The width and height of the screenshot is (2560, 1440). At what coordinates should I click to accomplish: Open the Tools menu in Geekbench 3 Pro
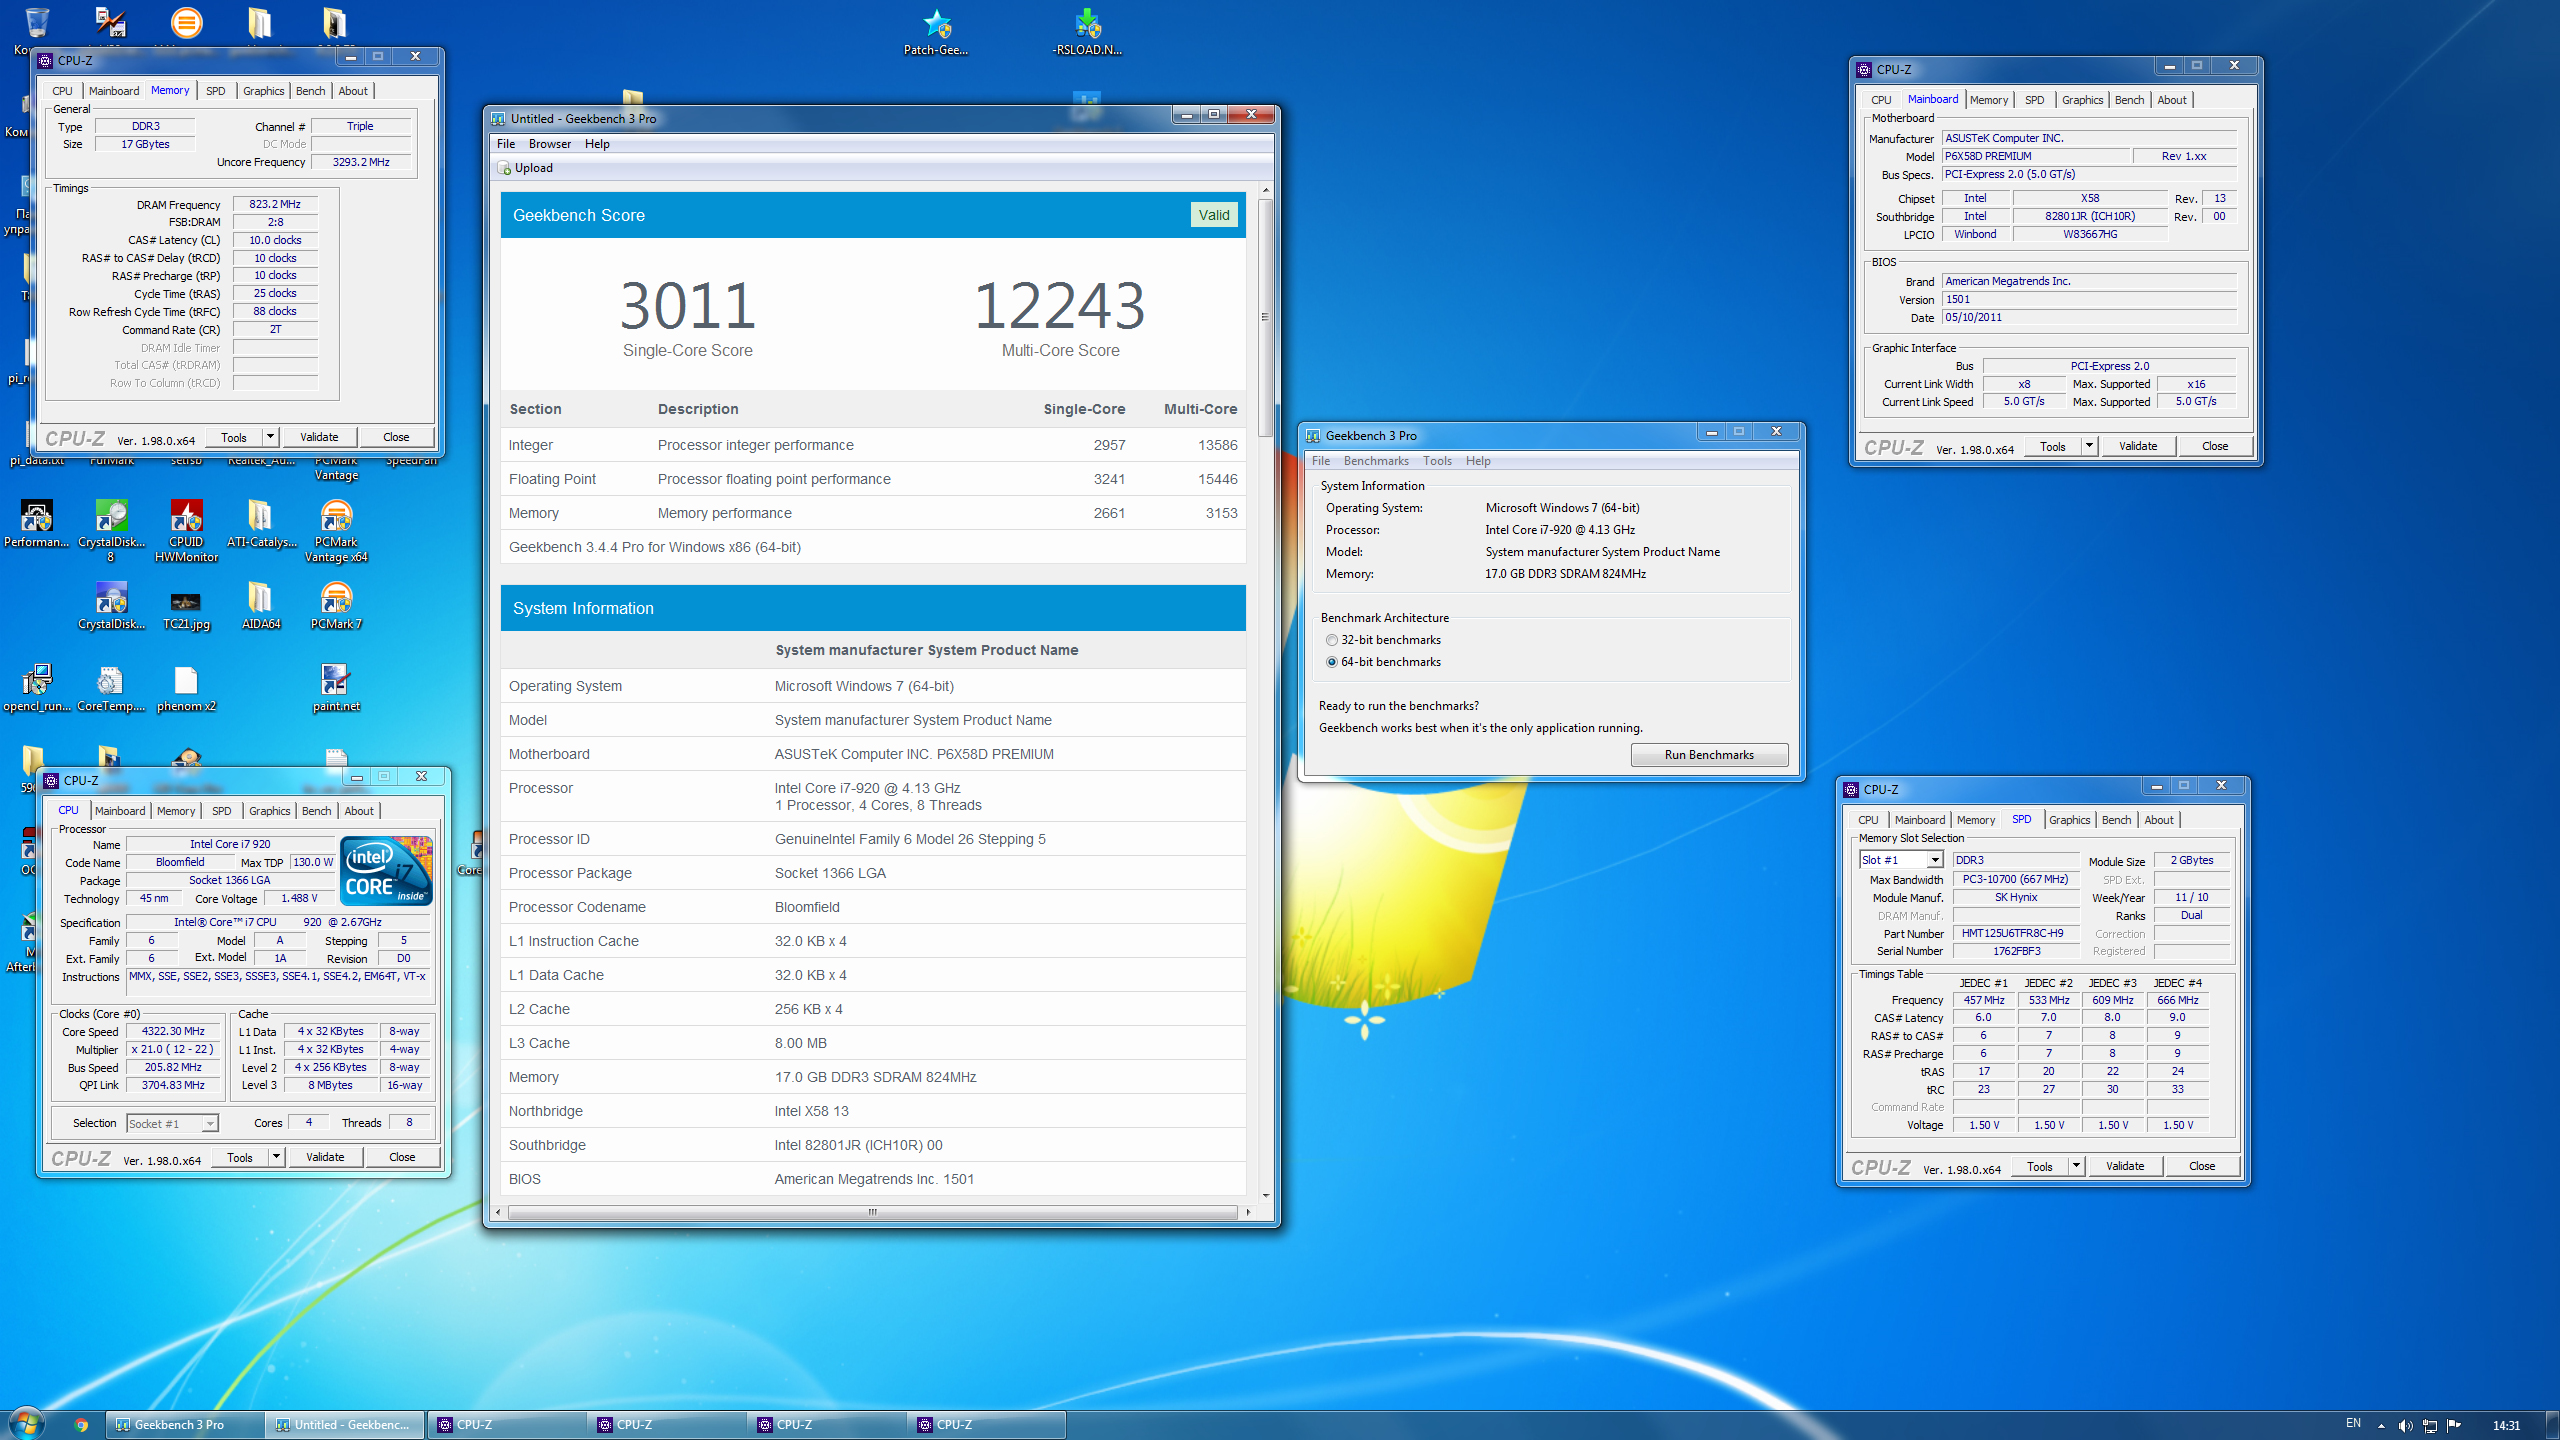pyautogui.click(x=1437, y=461)
